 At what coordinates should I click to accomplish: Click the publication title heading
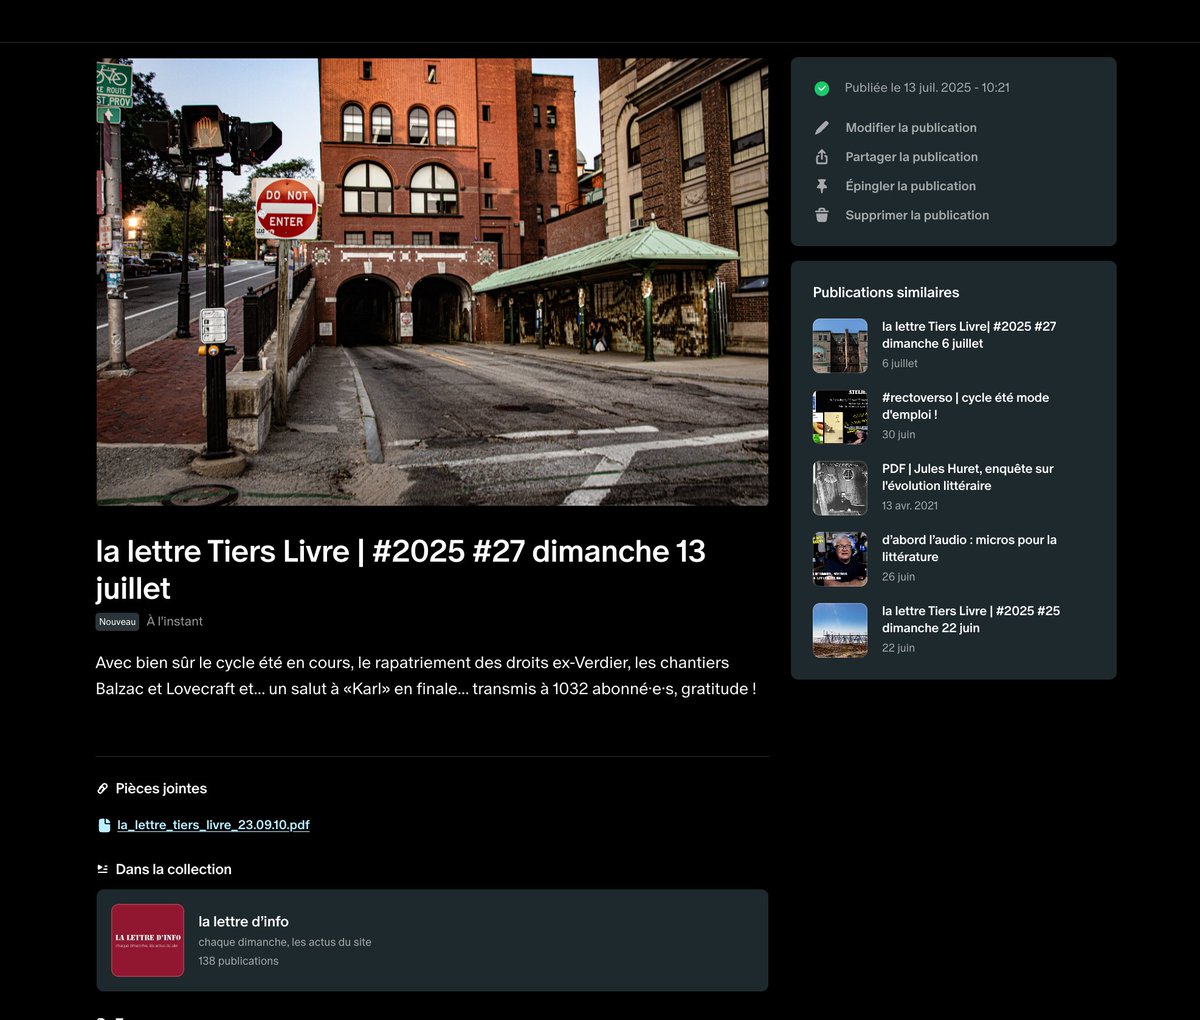(400, 569)
